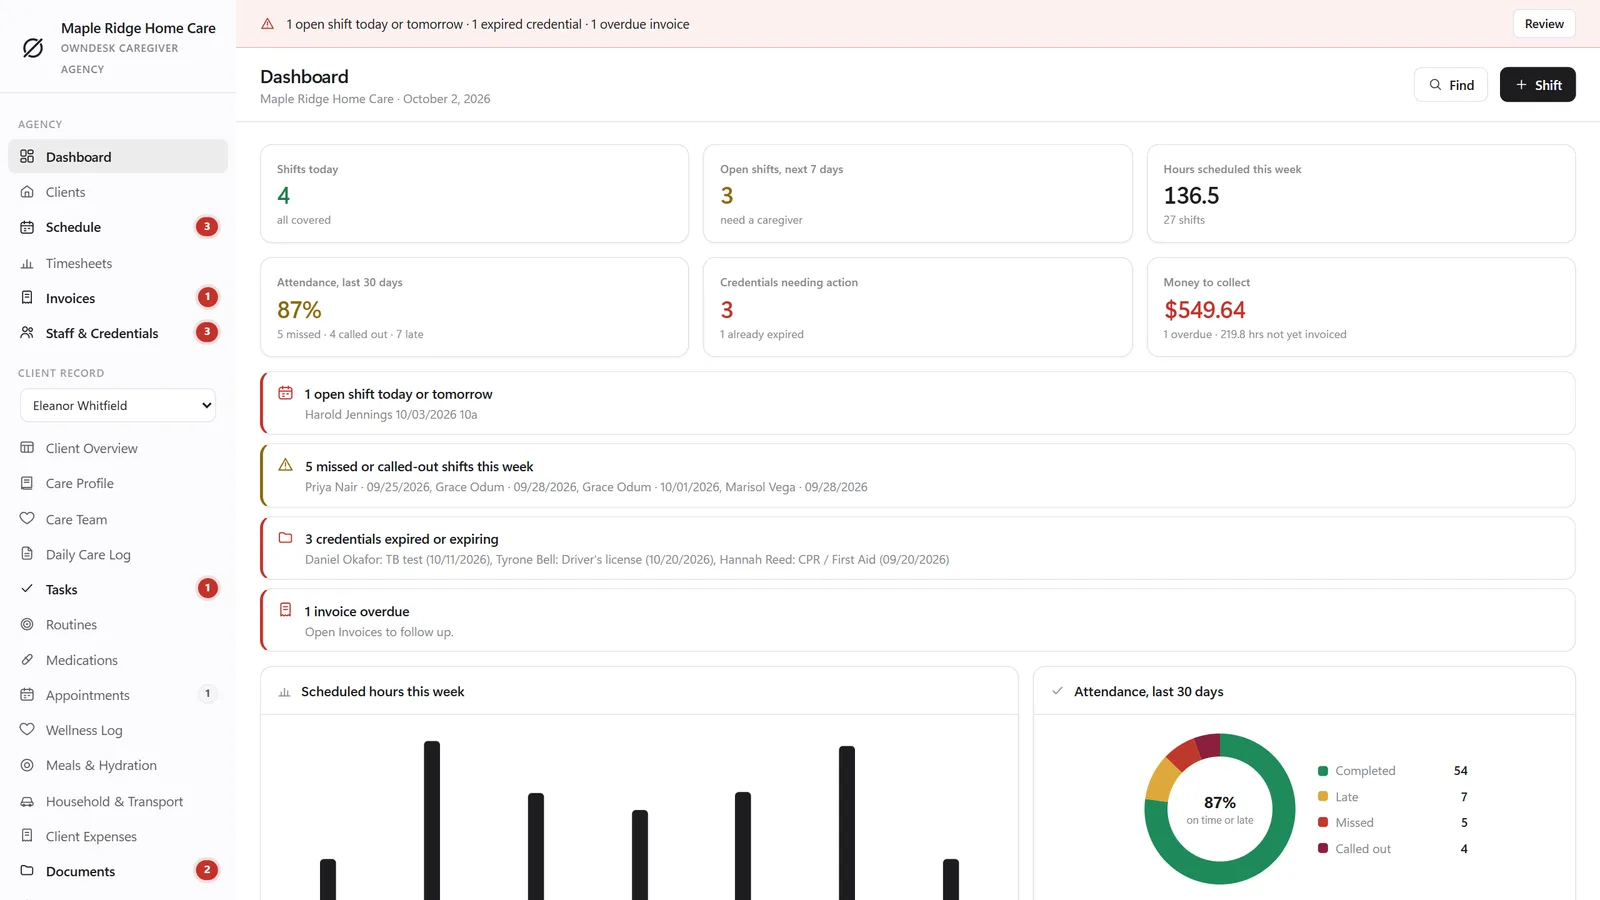Open the Shifts today card

click(x=474, y=194)
